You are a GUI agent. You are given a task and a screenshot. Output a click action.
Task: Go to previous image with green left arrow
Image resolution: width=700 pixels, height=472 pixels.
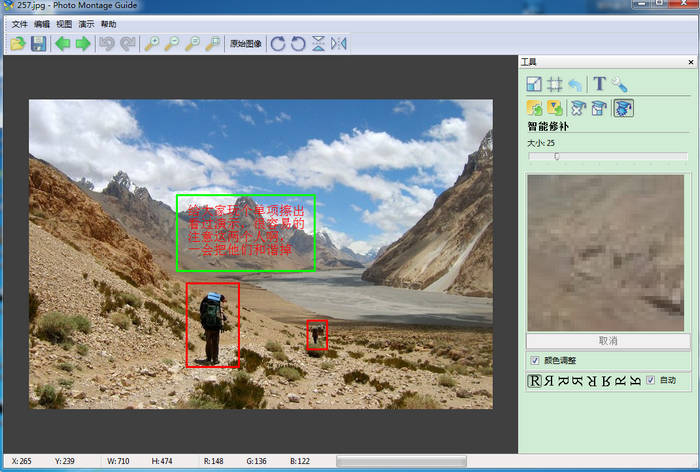pyautogui.click(x=63, y=43)
